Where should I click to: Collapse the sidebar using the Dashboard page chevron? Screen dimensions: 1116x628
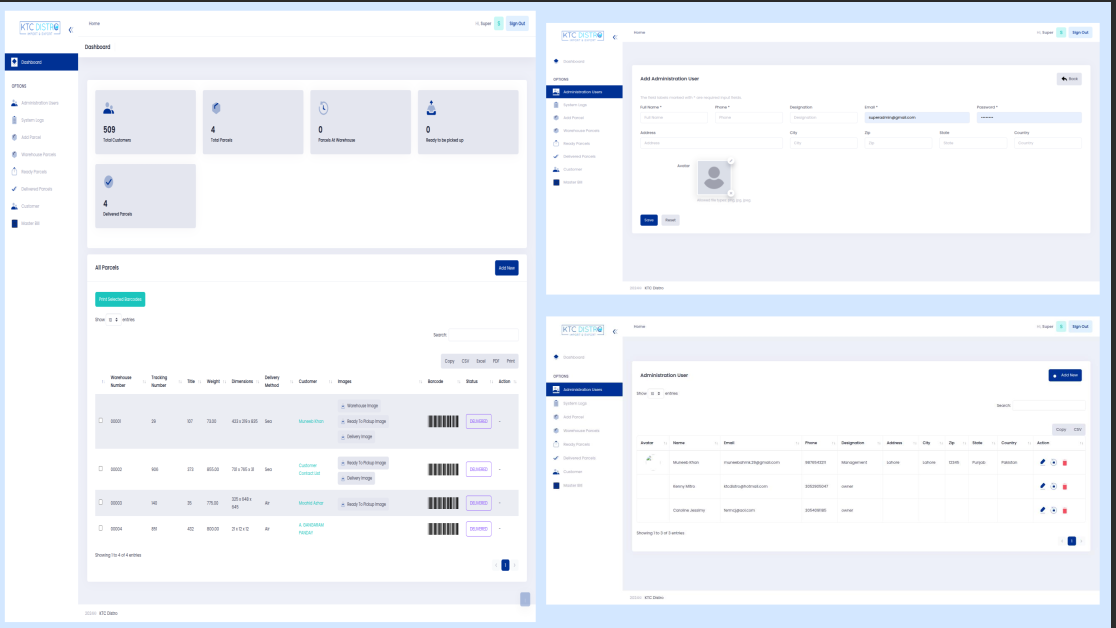coord(70,30)
